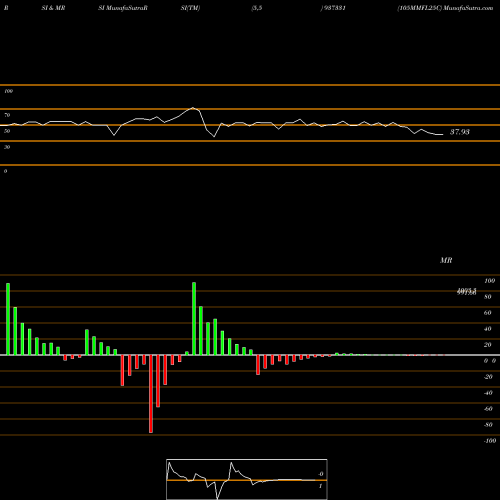Click the first green bar of the histogram
The image size is (500, 500).
[8, 319]
